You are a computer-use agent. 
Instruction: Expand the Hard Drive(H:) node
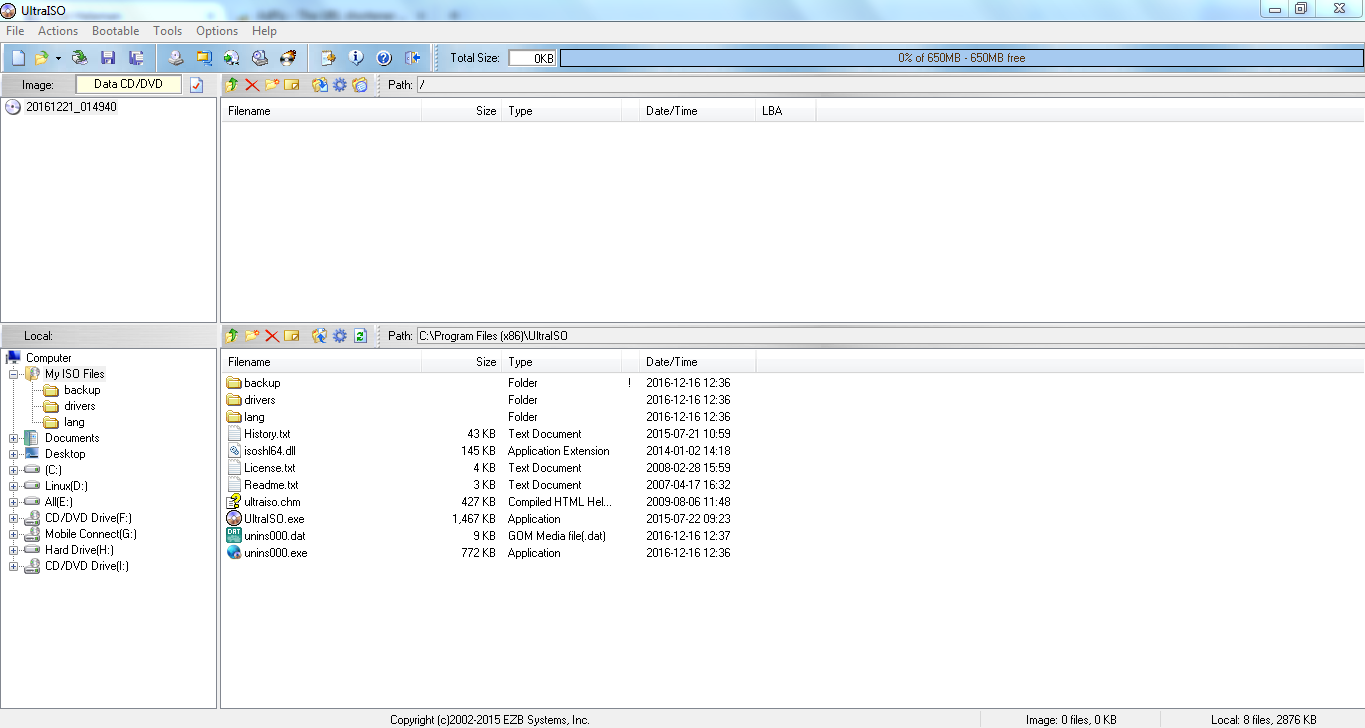point(13,550)
